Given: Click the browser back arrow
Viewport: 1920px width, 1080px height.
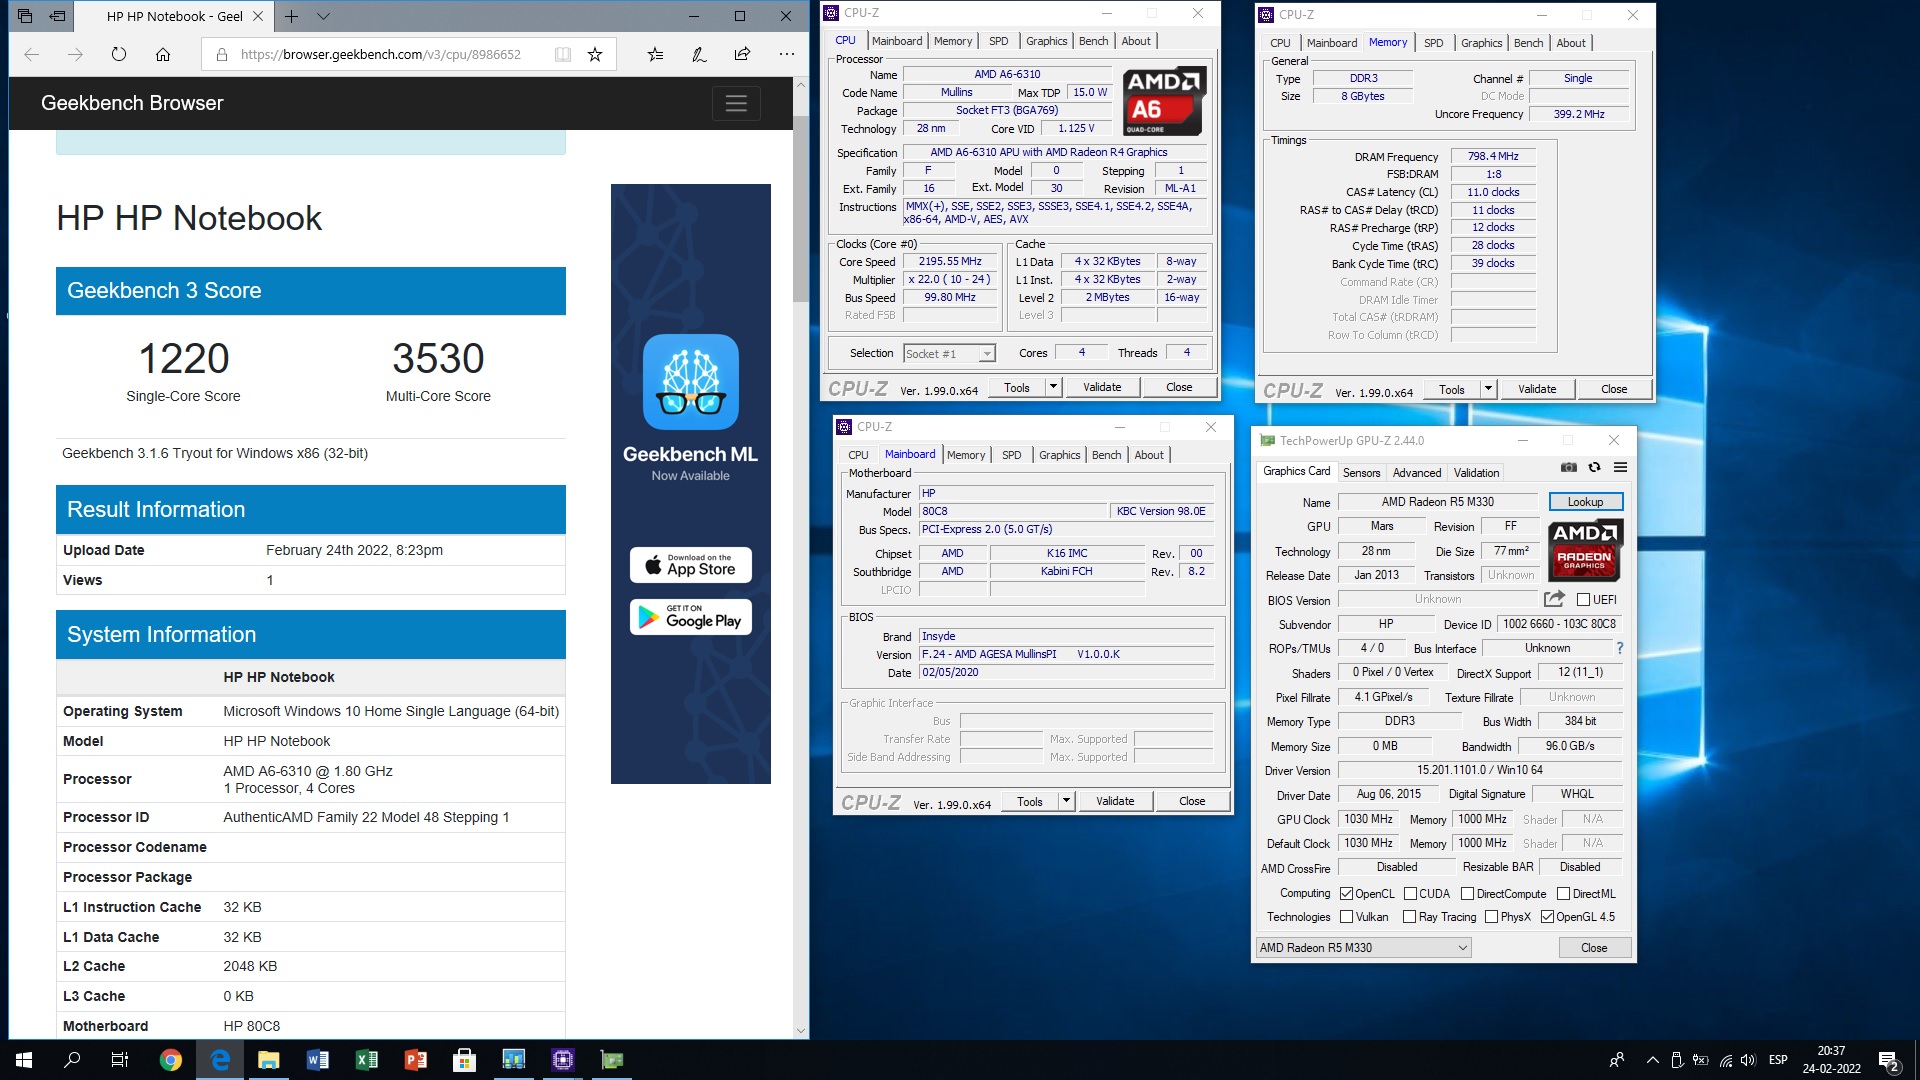Looking at the screenshot, I should click(32, 55).
